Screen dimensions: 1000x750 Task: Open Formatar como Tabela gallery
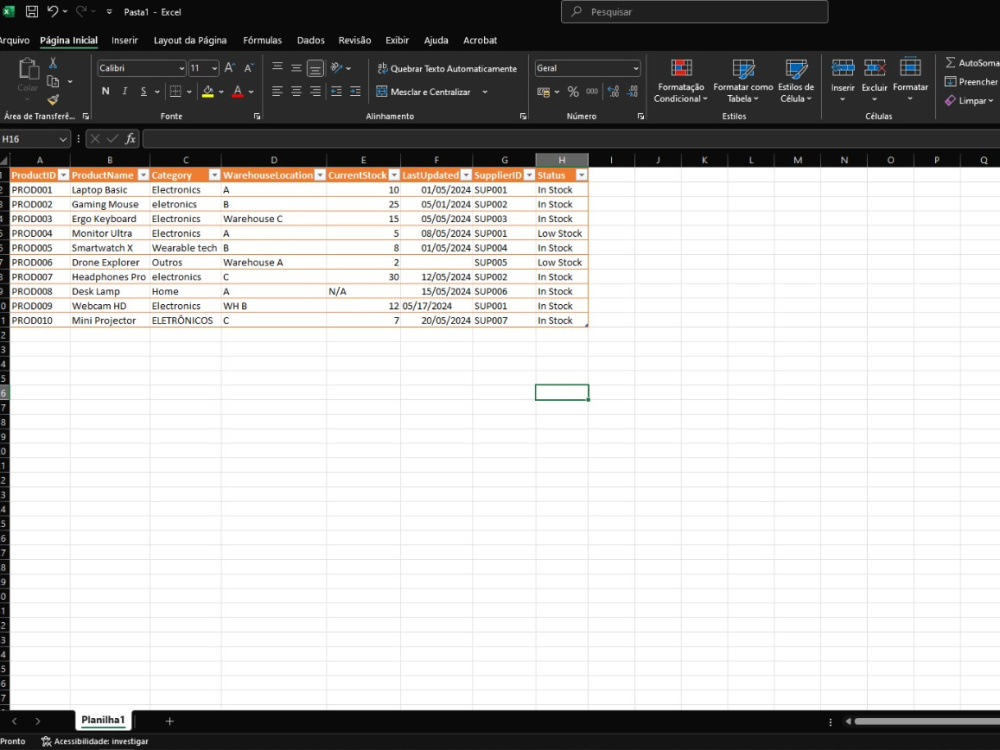point(743,80)
